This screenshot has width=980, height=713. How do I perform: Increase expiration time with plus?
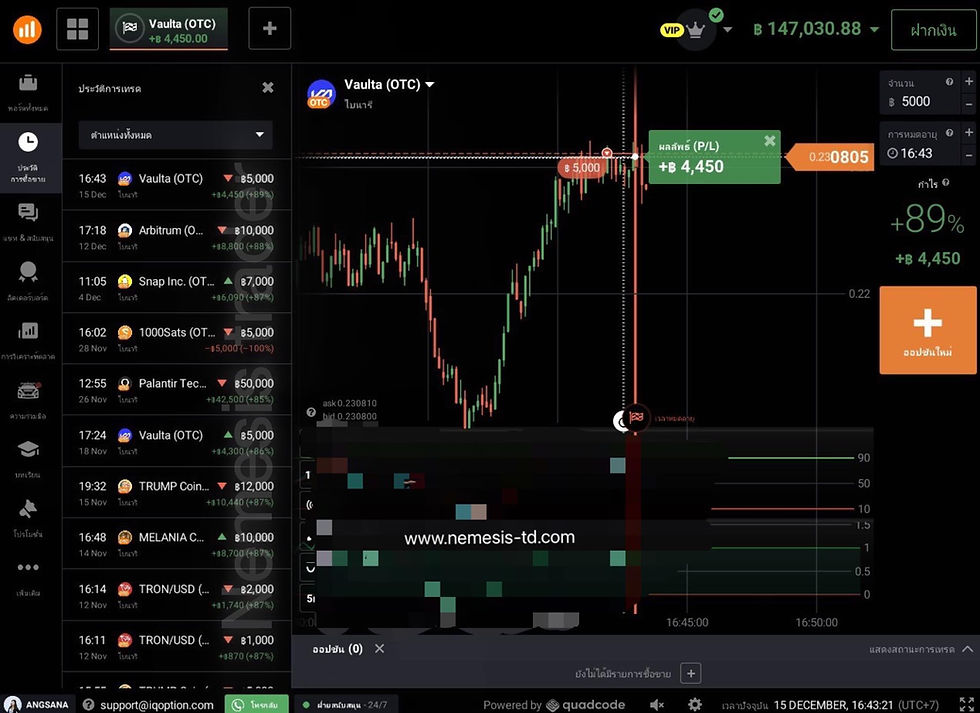pyautogui.click(x=969, y=132)
